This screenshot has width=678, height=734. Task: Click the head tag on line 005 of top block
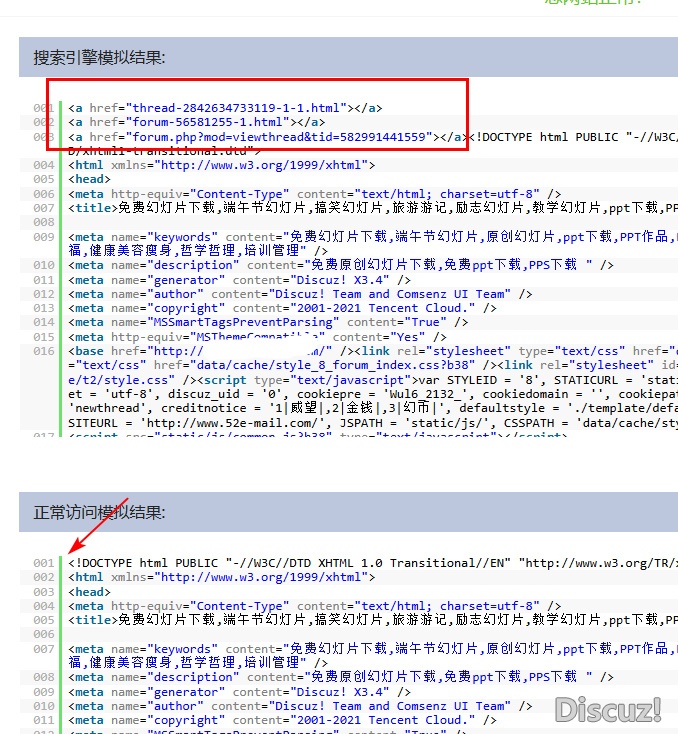[x=90, y=179]
